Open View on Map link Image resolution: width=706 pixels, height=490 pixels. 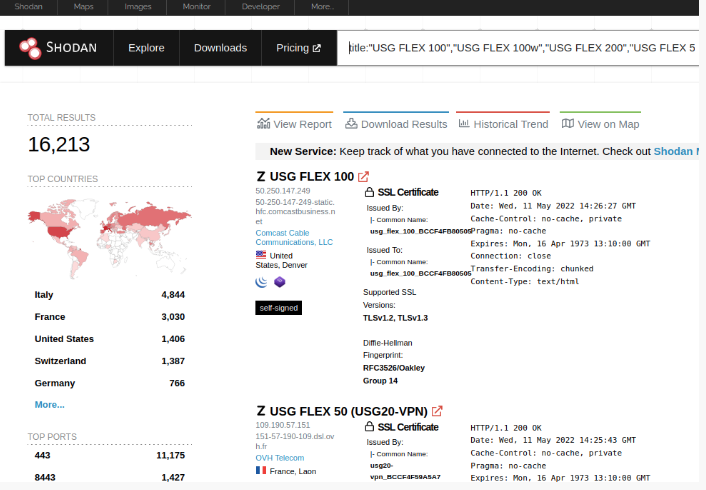[600, 124]
